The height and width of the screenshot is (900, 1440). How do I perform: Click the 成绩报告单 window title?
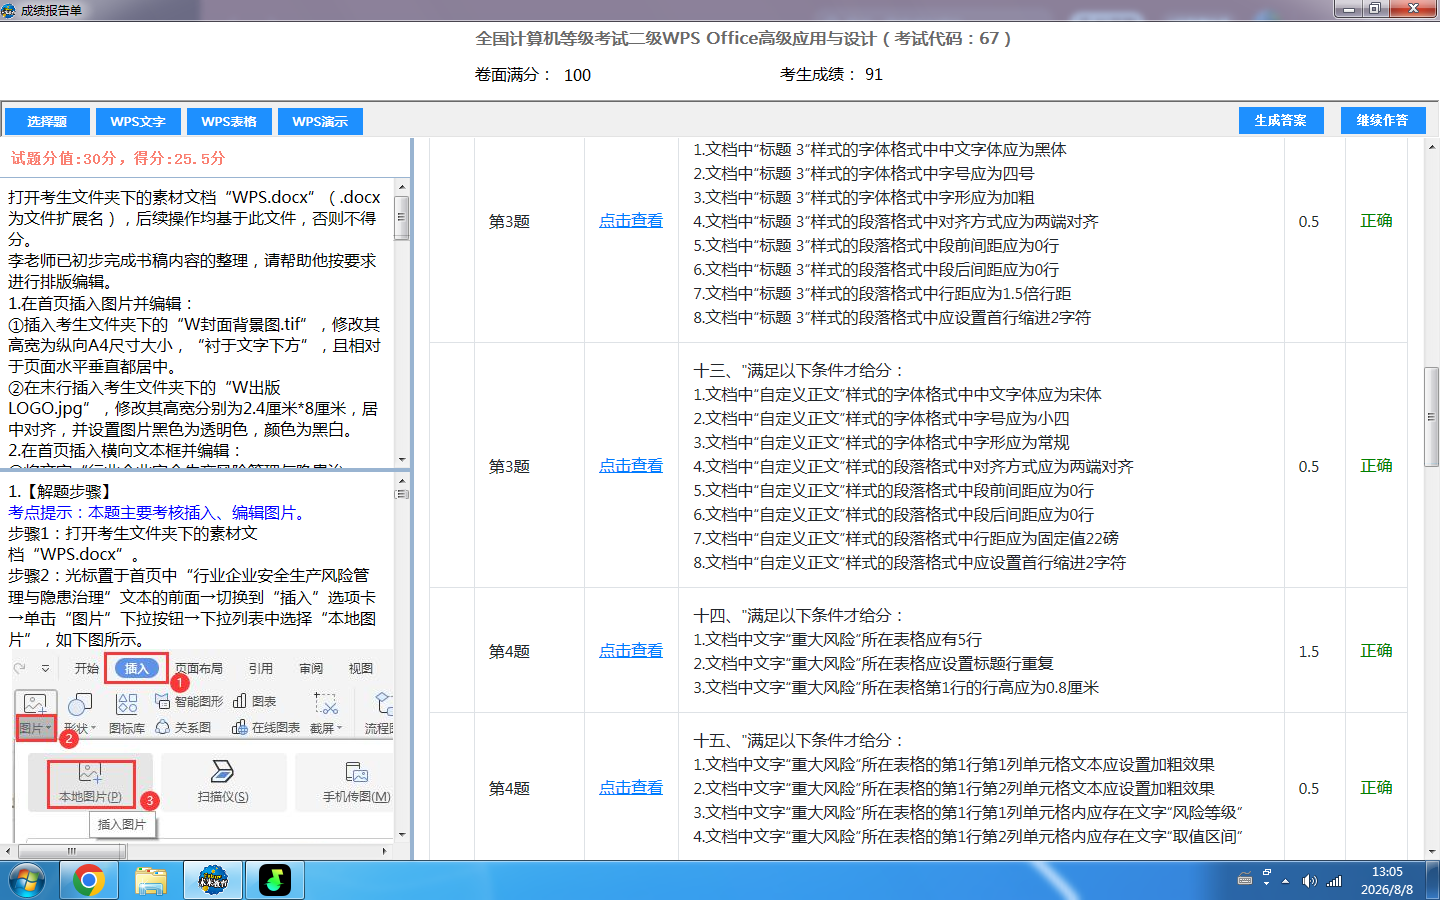(x=51, y=10)
